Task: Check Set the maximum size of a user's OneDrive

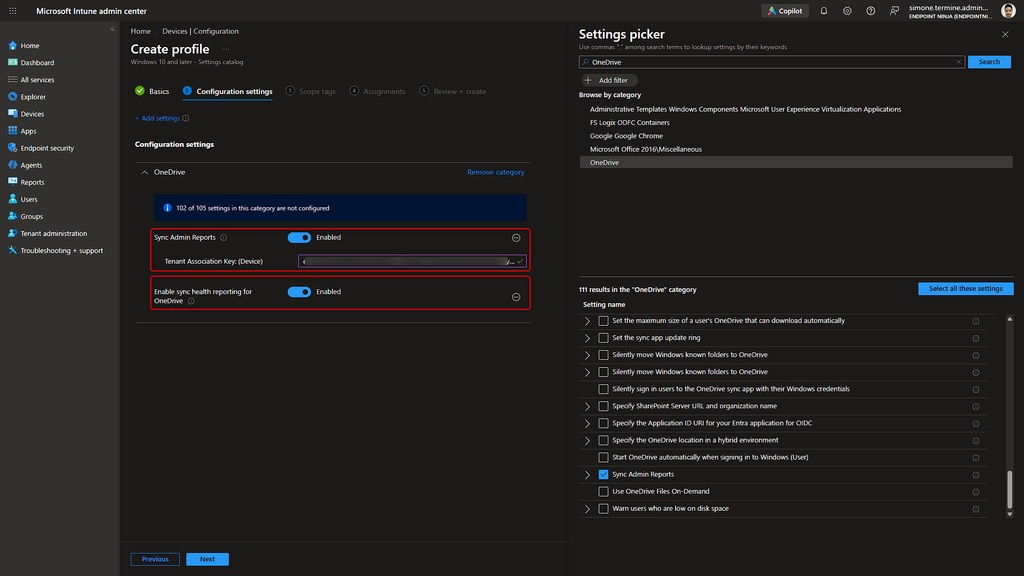Action: [603, 321]
